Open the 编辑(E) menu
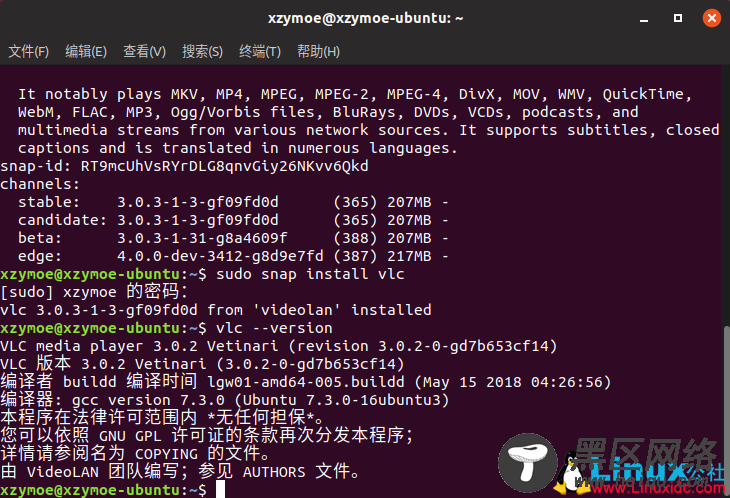Viewport: 730px width, 498px height. (x=86, y=51)
